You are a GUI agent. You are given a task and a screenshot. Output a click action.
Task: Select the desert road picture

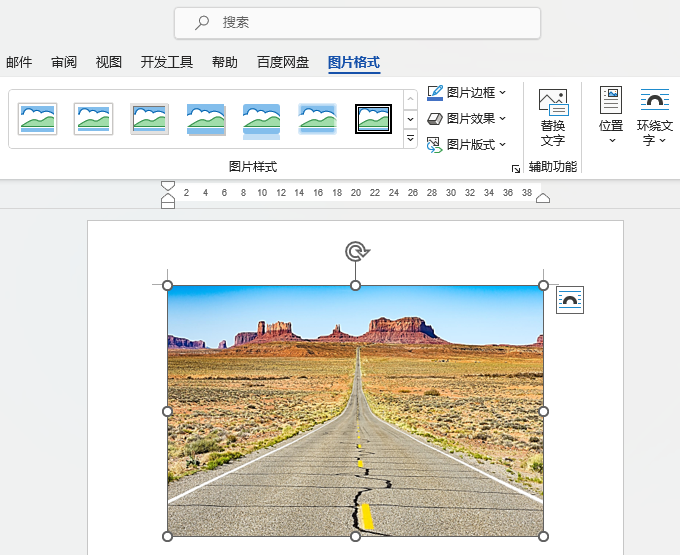point(355,411)
